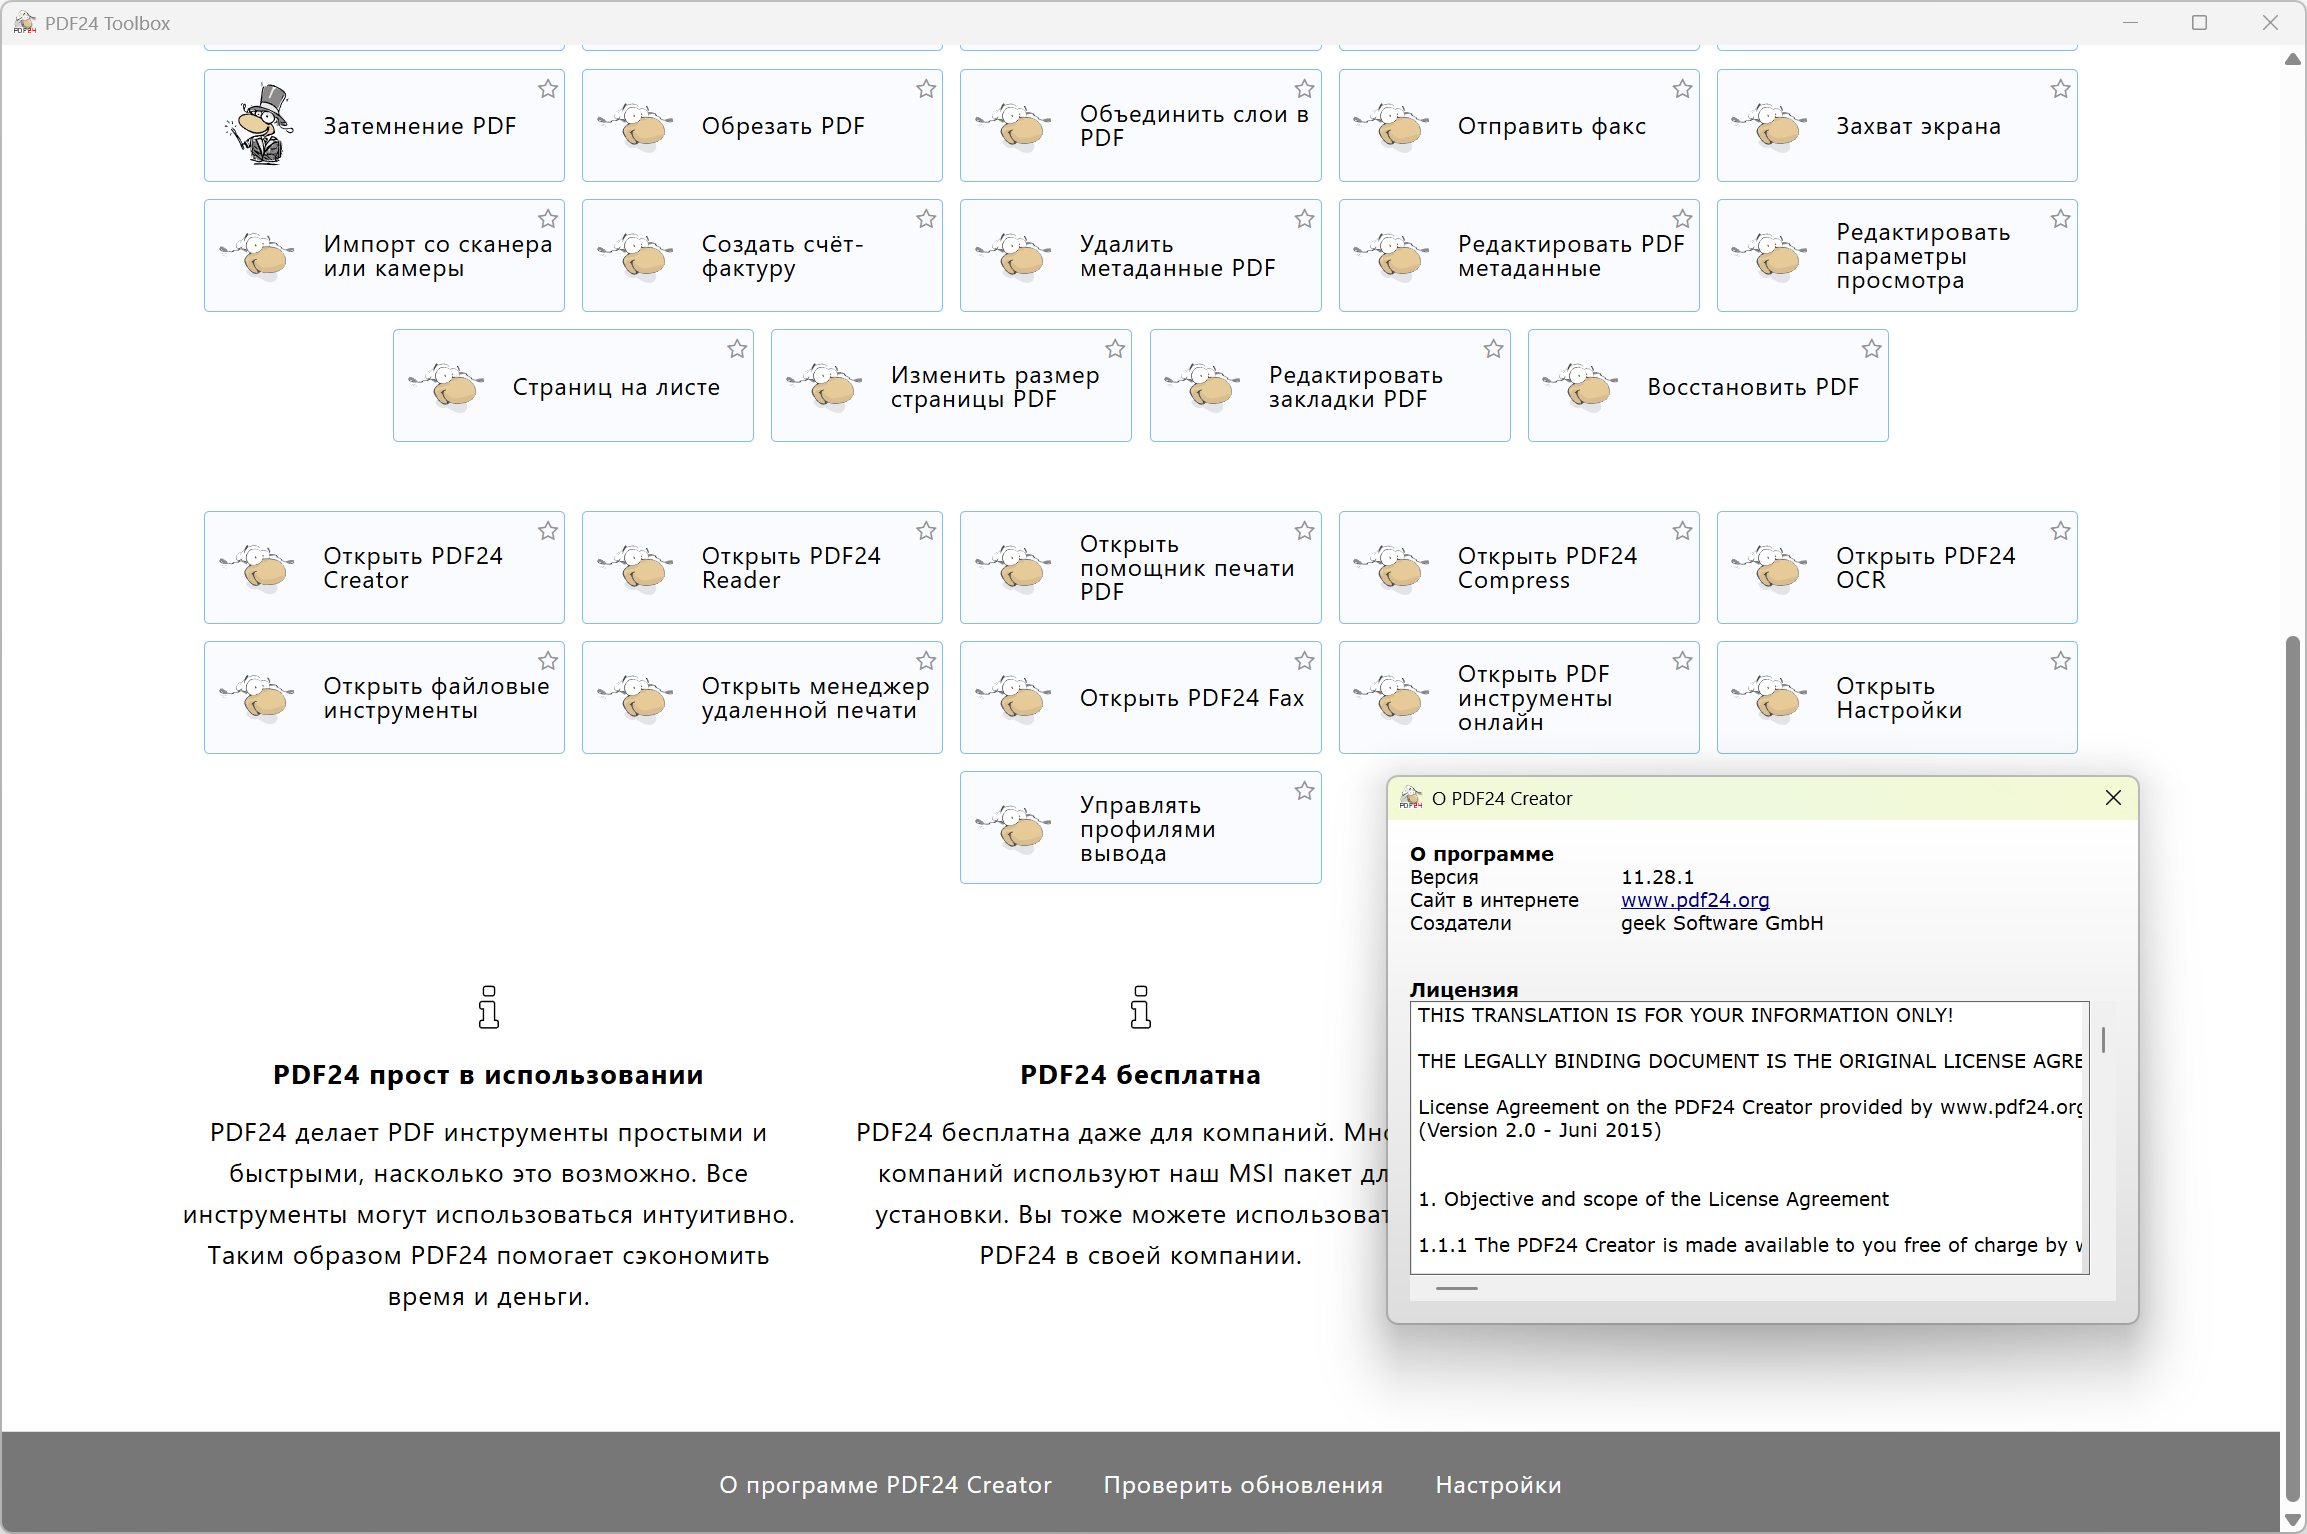Screen dimensions: 2307x1534
Task: Open Управлять профилями вывода tile
Action: pos(1140,828)
